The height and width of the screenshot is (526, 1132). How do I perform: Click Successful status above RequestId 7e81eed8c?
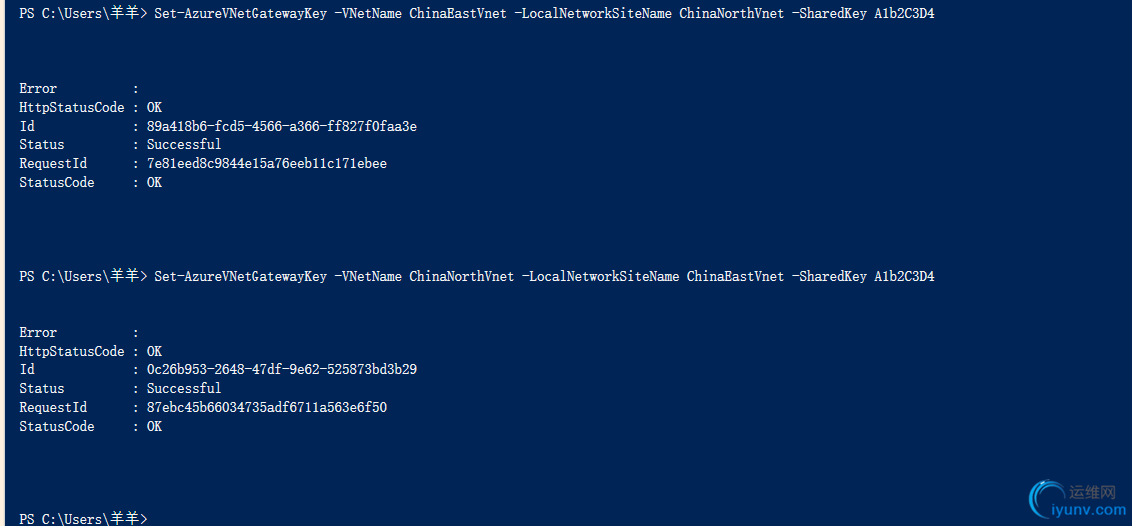tap(184, 144)
